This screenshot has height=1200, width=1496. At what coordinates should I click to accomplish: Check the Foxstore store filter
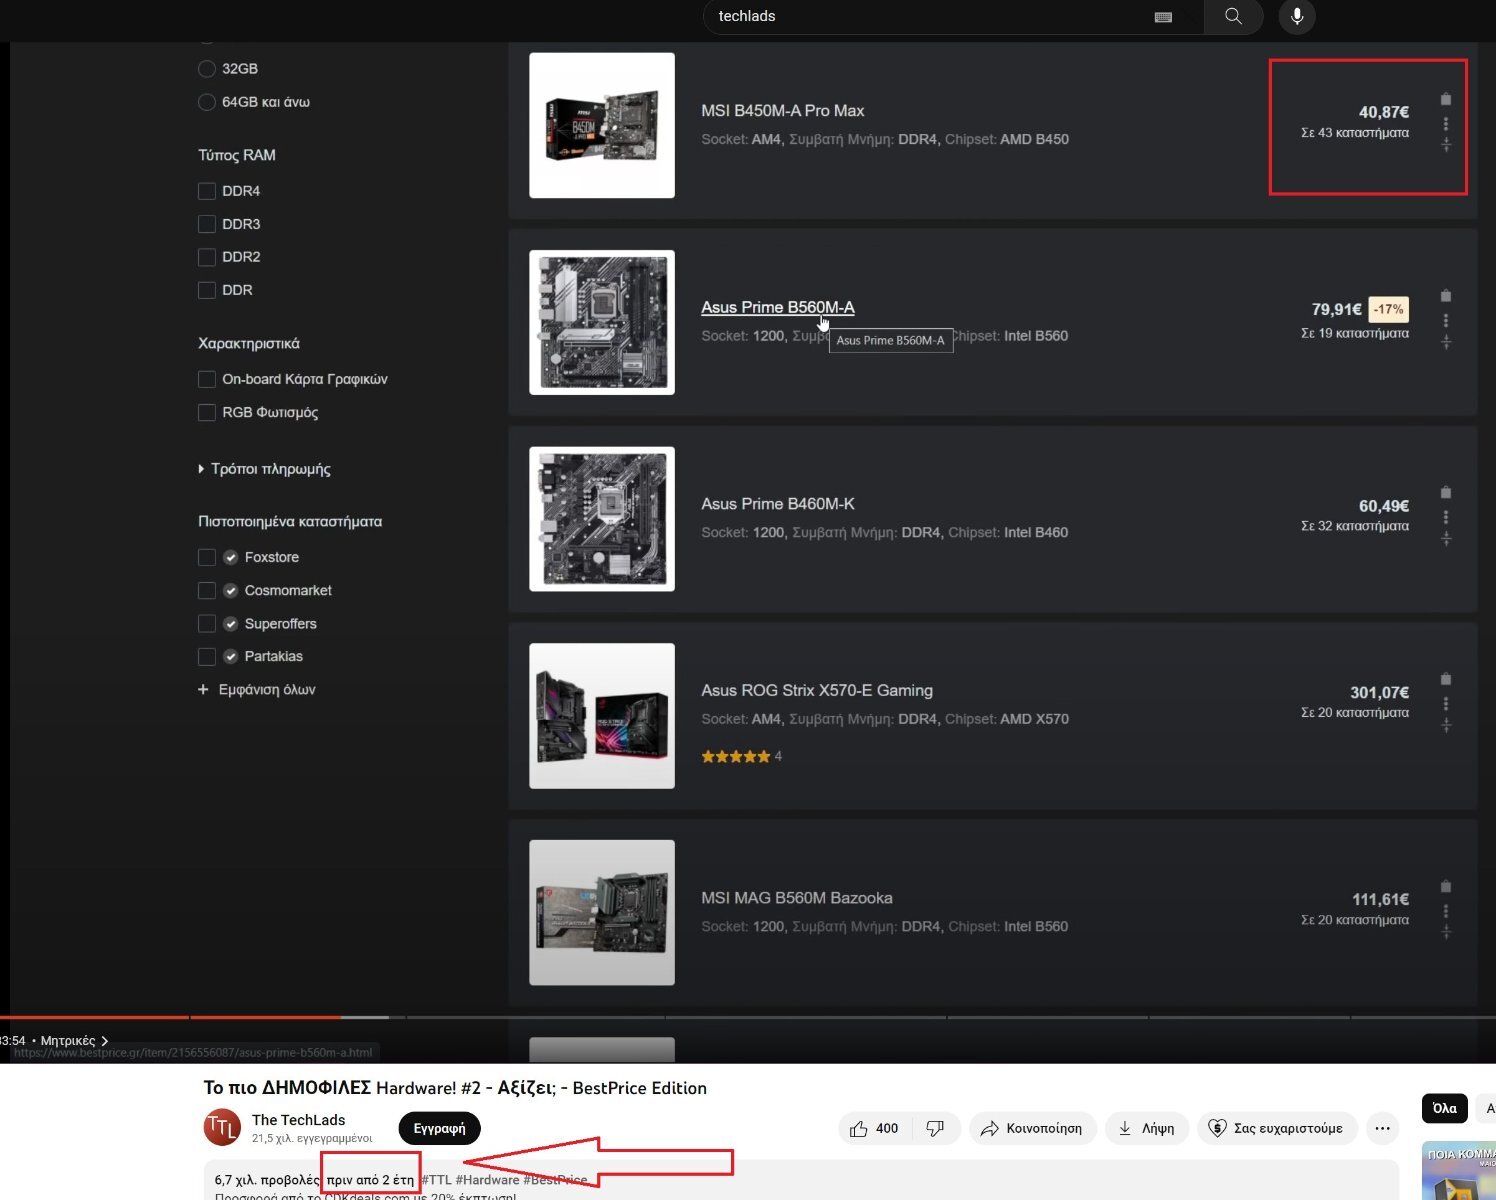click(x=207, y=557)
